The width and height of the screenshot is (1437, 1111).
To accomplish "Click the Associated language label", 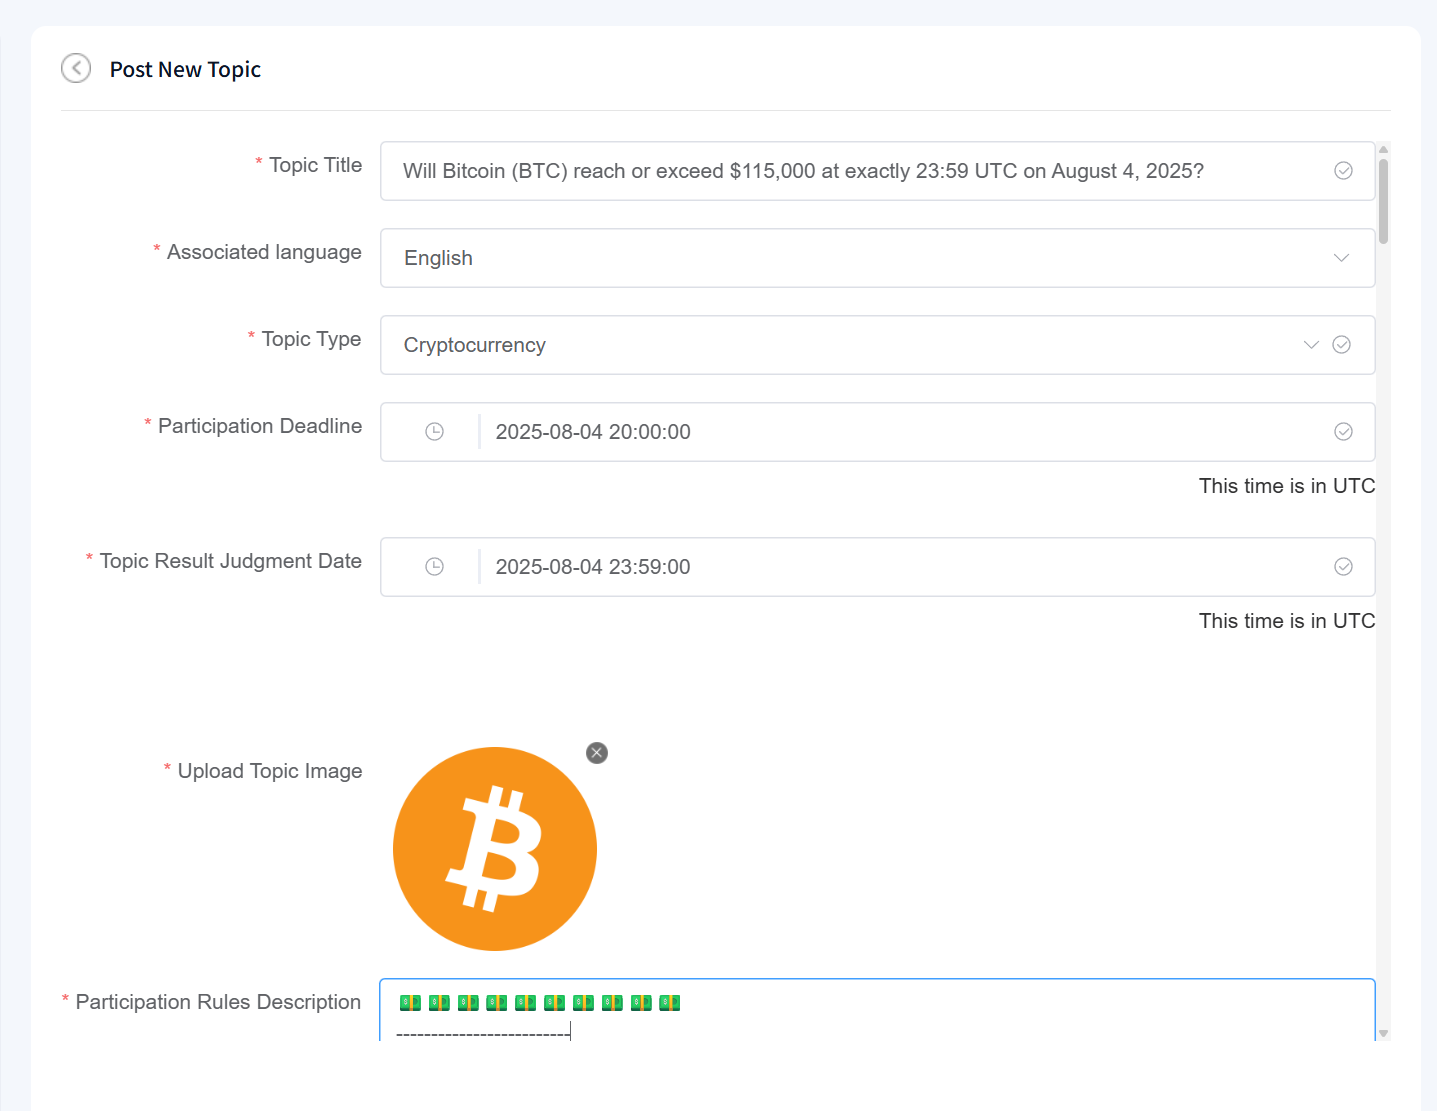I will (264, 252).
